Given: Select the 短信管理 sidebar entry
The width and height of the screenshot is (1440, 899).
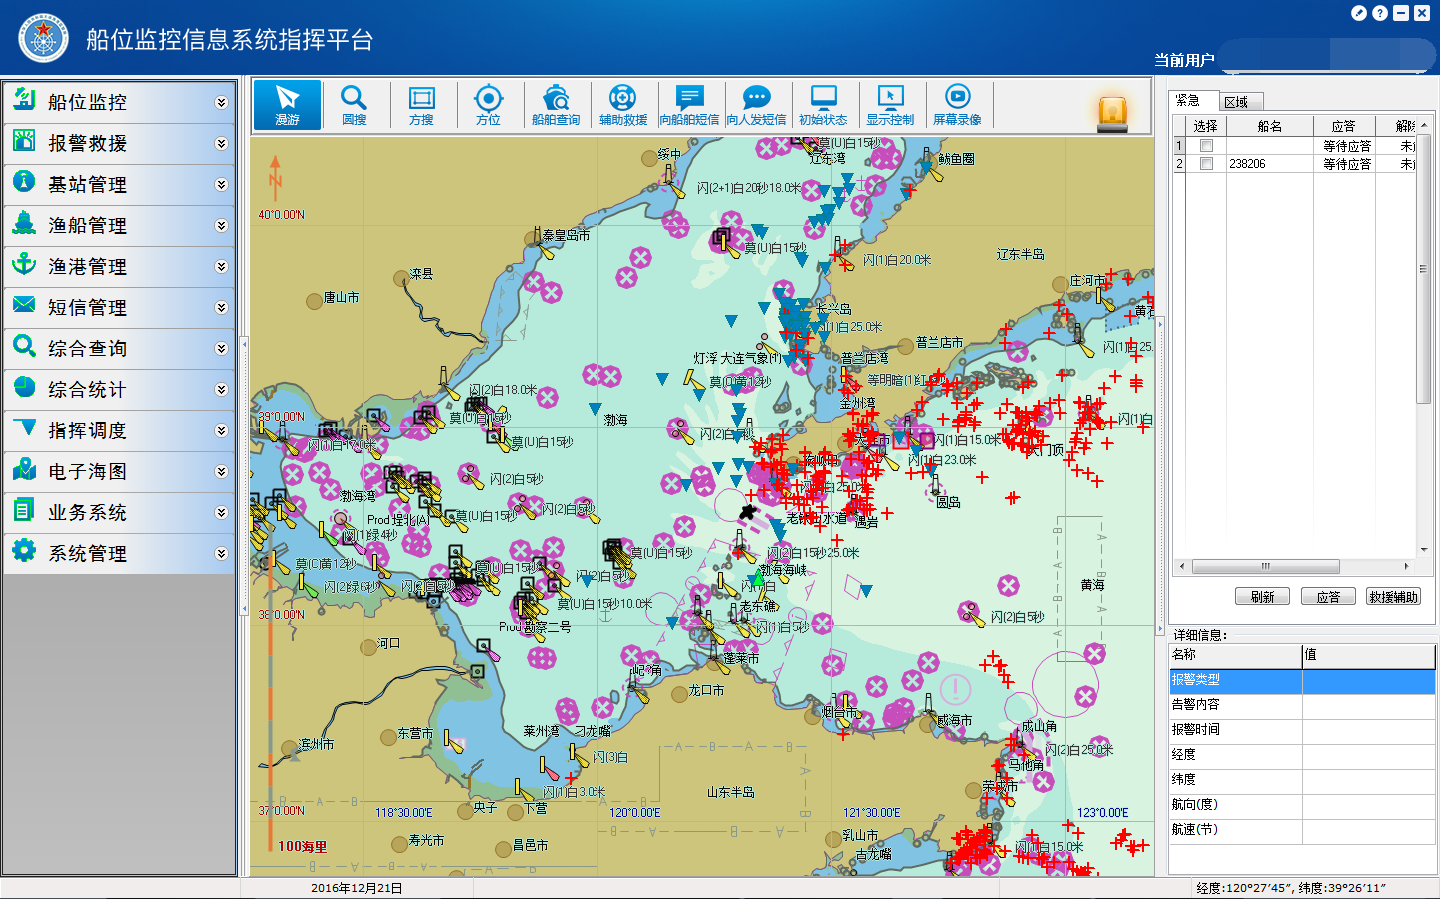Looking at the screenshot, I should [x=119, y=307].
